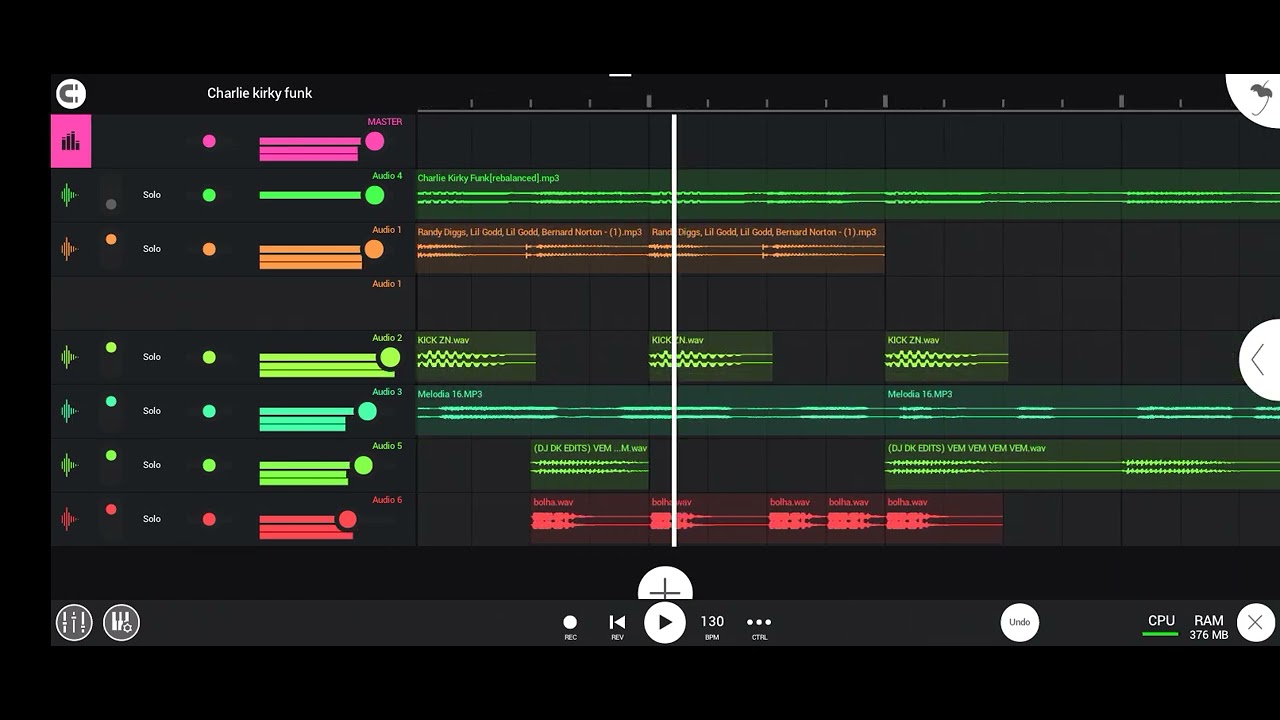
Task: Toggle the Audio 4 green enable dot
Action: coord(209,195)
